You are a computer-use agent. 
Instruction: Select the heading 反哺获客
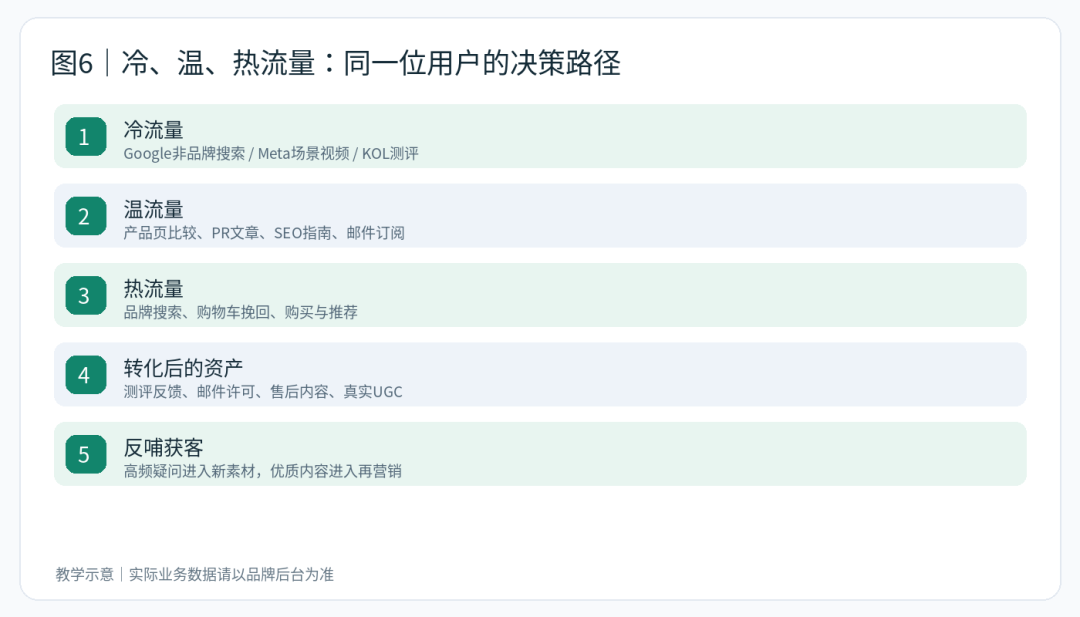click(x=163, y=447)
